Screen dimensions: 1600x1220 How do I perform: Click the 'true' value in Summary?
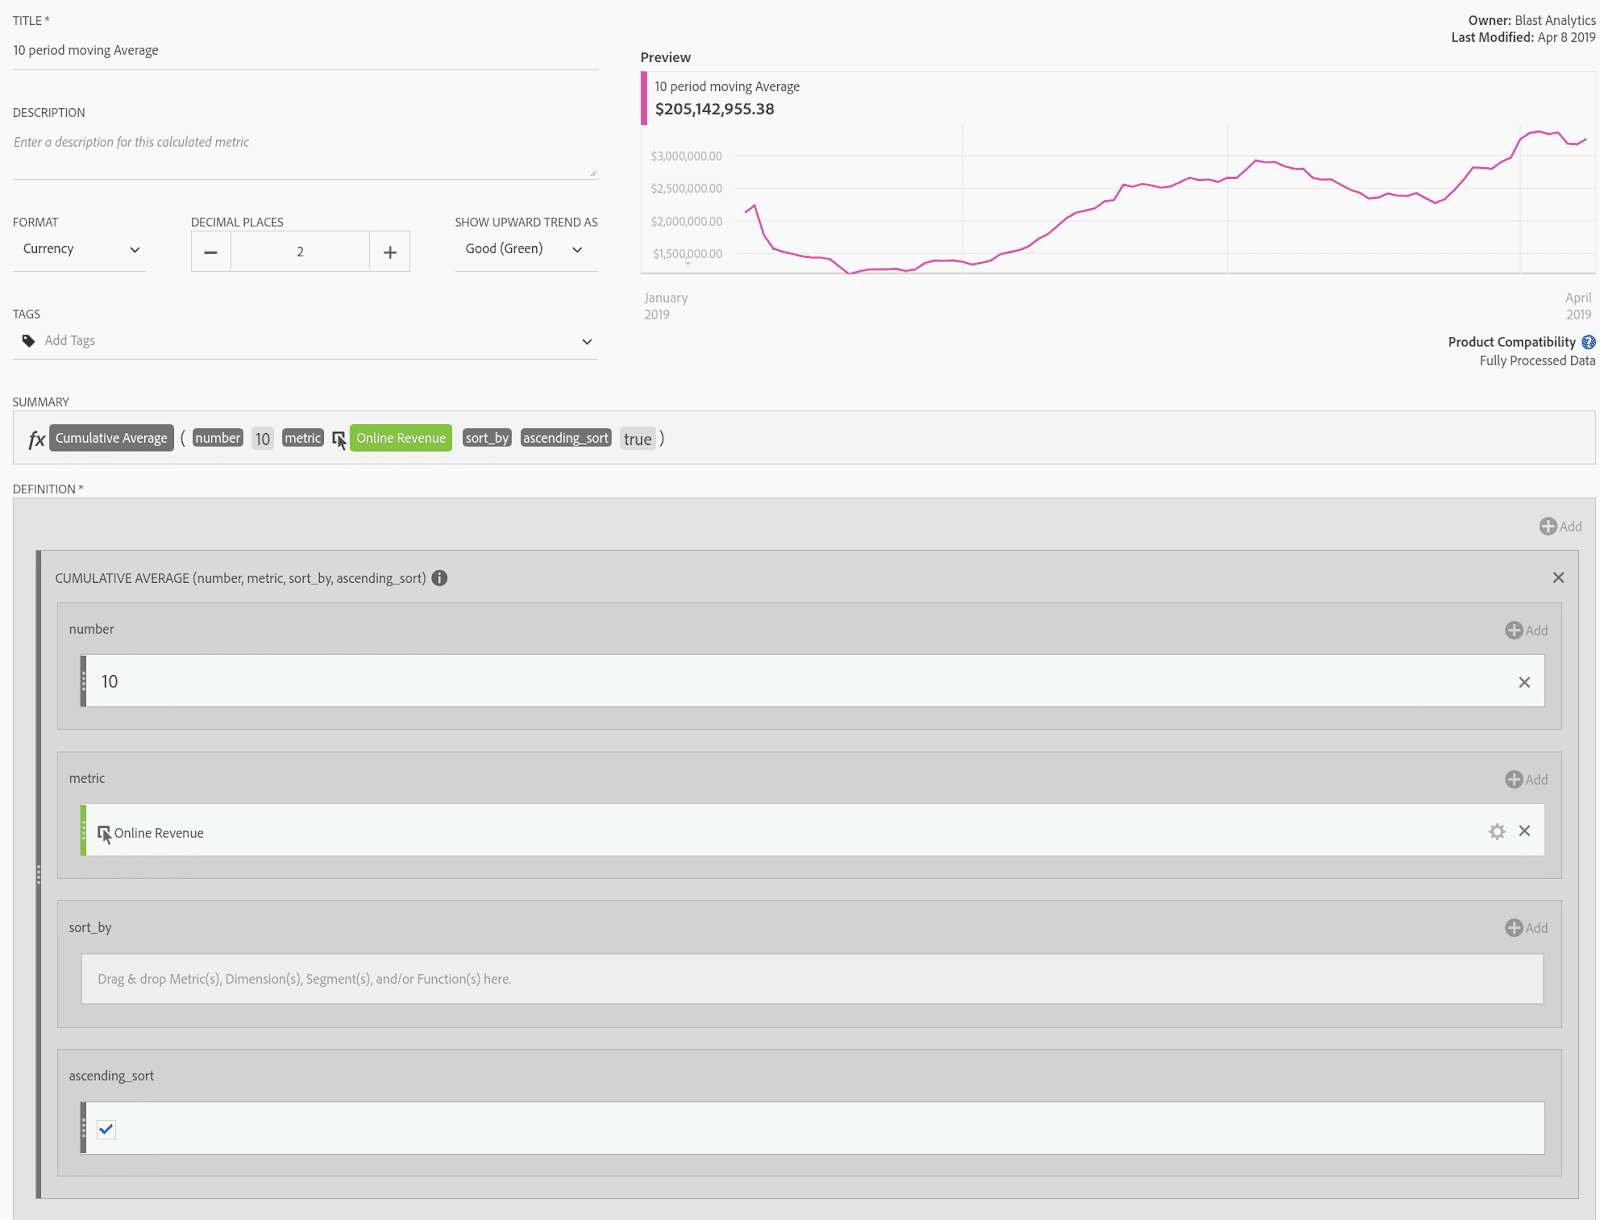tap(638, 439)
